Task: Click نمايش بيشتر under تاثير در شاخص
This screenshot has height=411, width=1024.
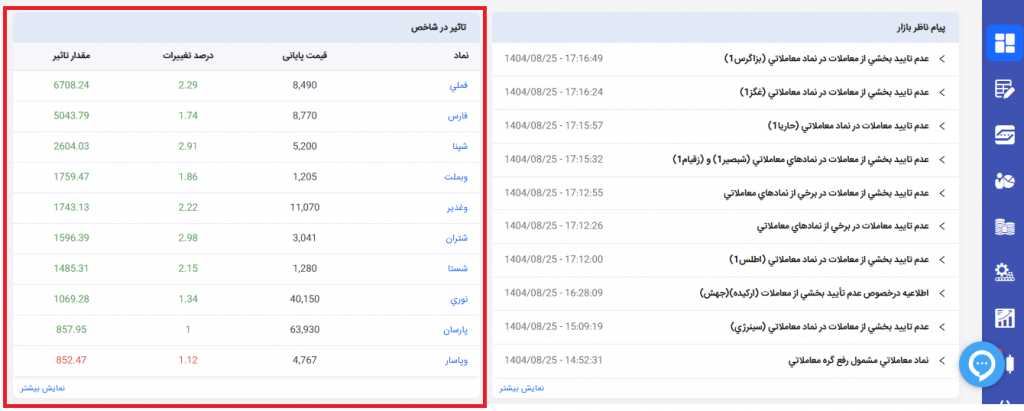Action: coord(43,388)
